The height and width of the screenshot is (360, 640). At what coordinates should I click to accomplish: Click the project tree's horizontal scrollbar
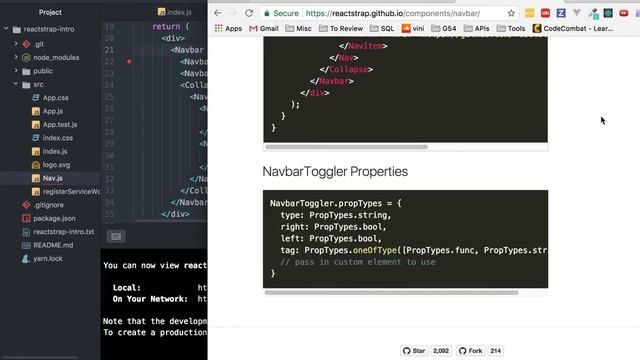coord(40,358)
